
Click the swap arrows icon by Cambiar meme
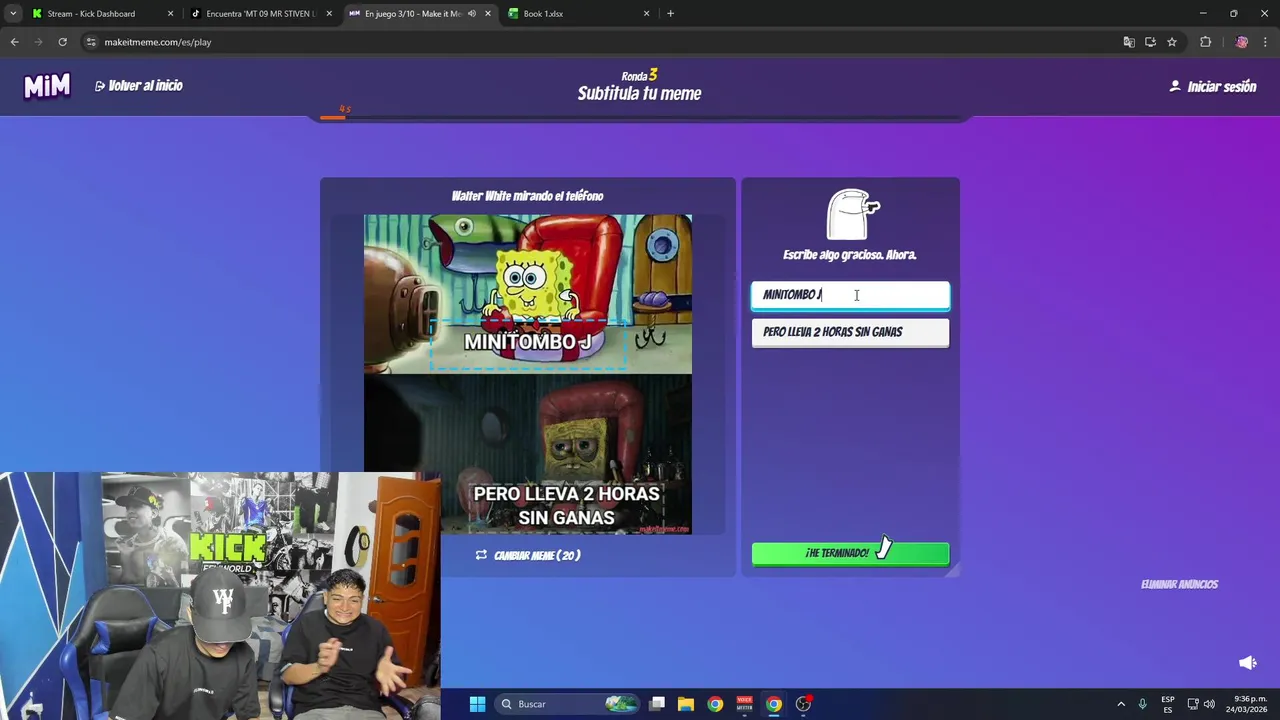tap(481, 555)
